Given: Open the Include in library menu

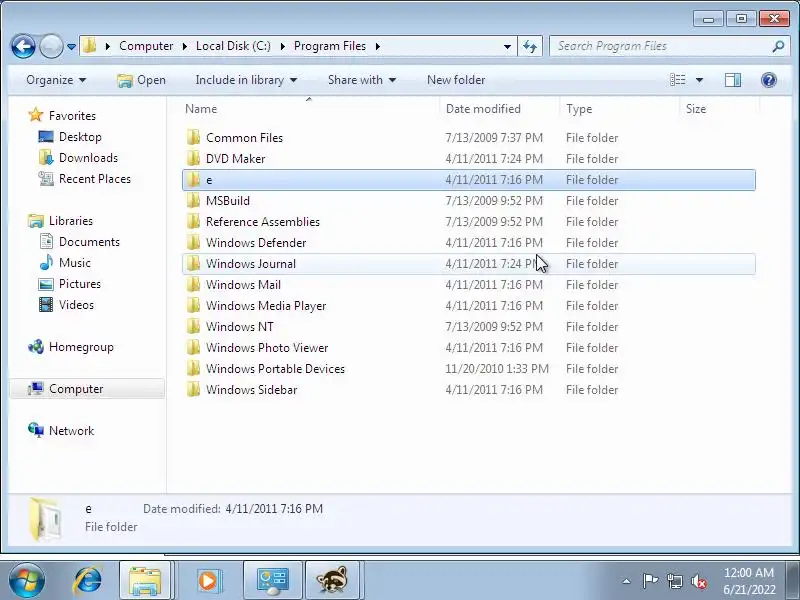Looking at the screenshot, I should [x=246, y=80].
